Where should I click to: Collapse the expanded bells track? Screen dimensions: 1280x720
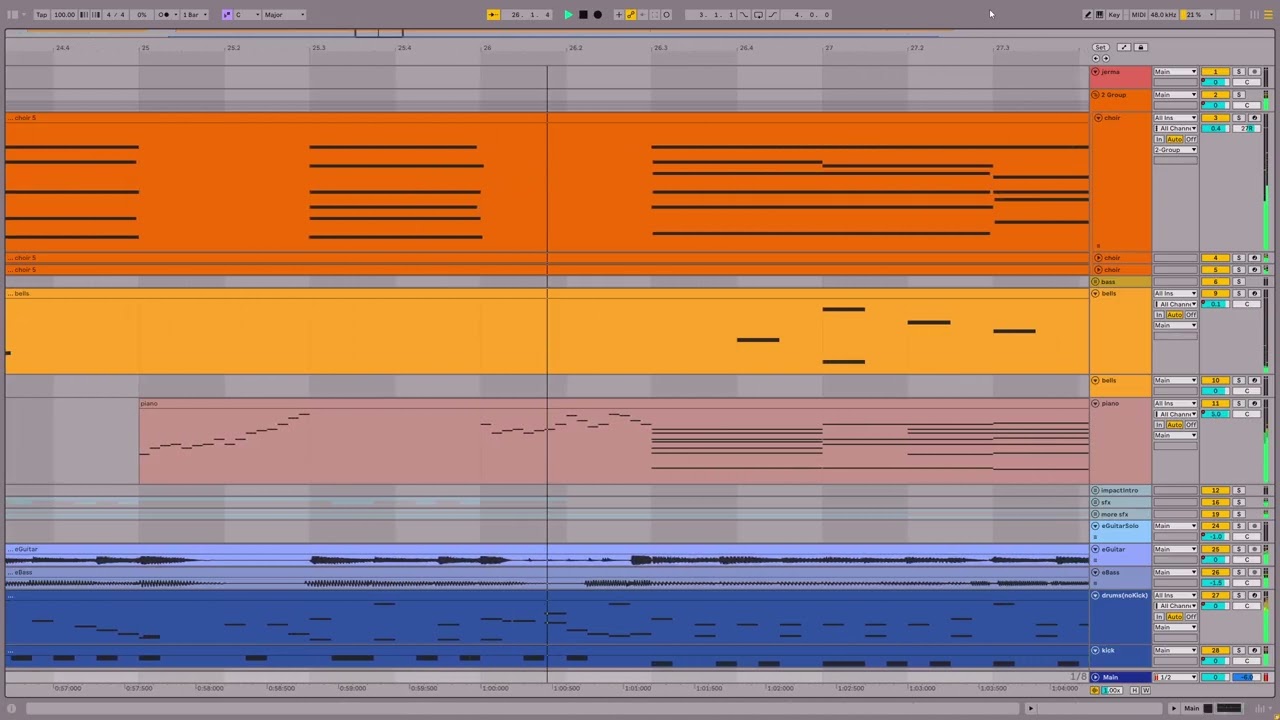[1095, 294]
